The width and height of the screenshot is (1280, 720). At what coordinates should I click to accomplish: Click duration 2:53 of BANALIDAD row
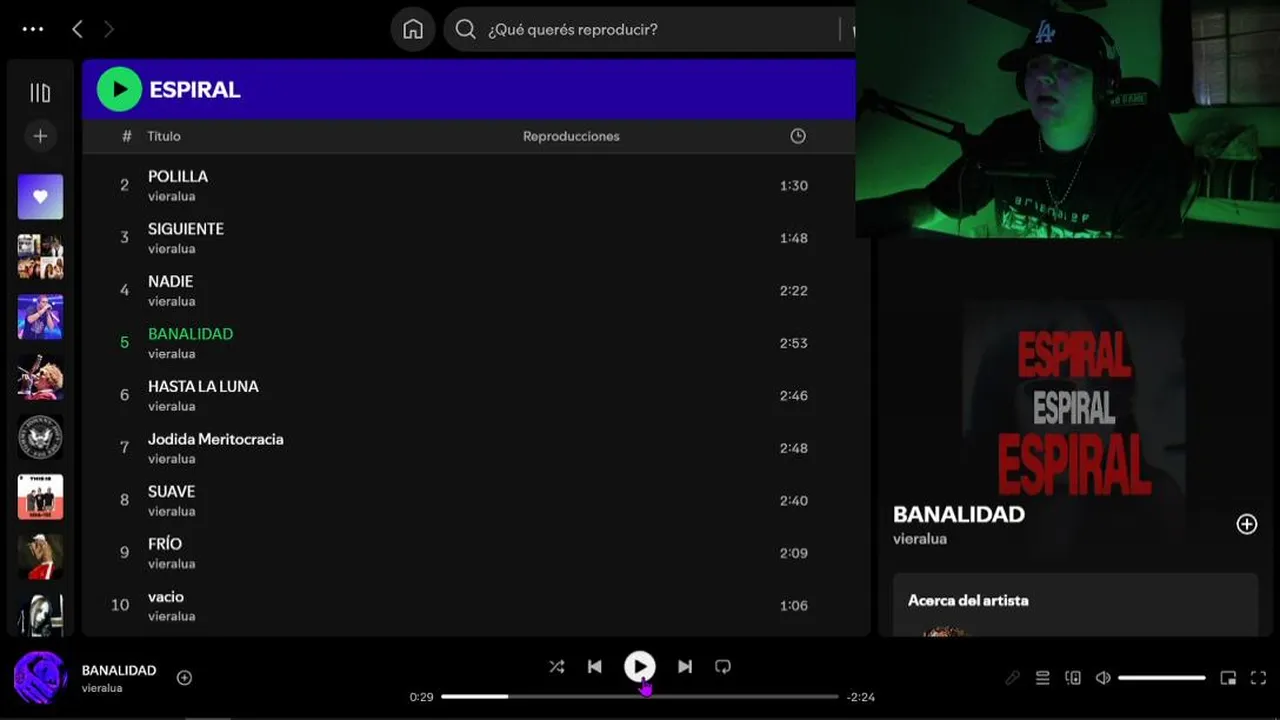[793, 343]
